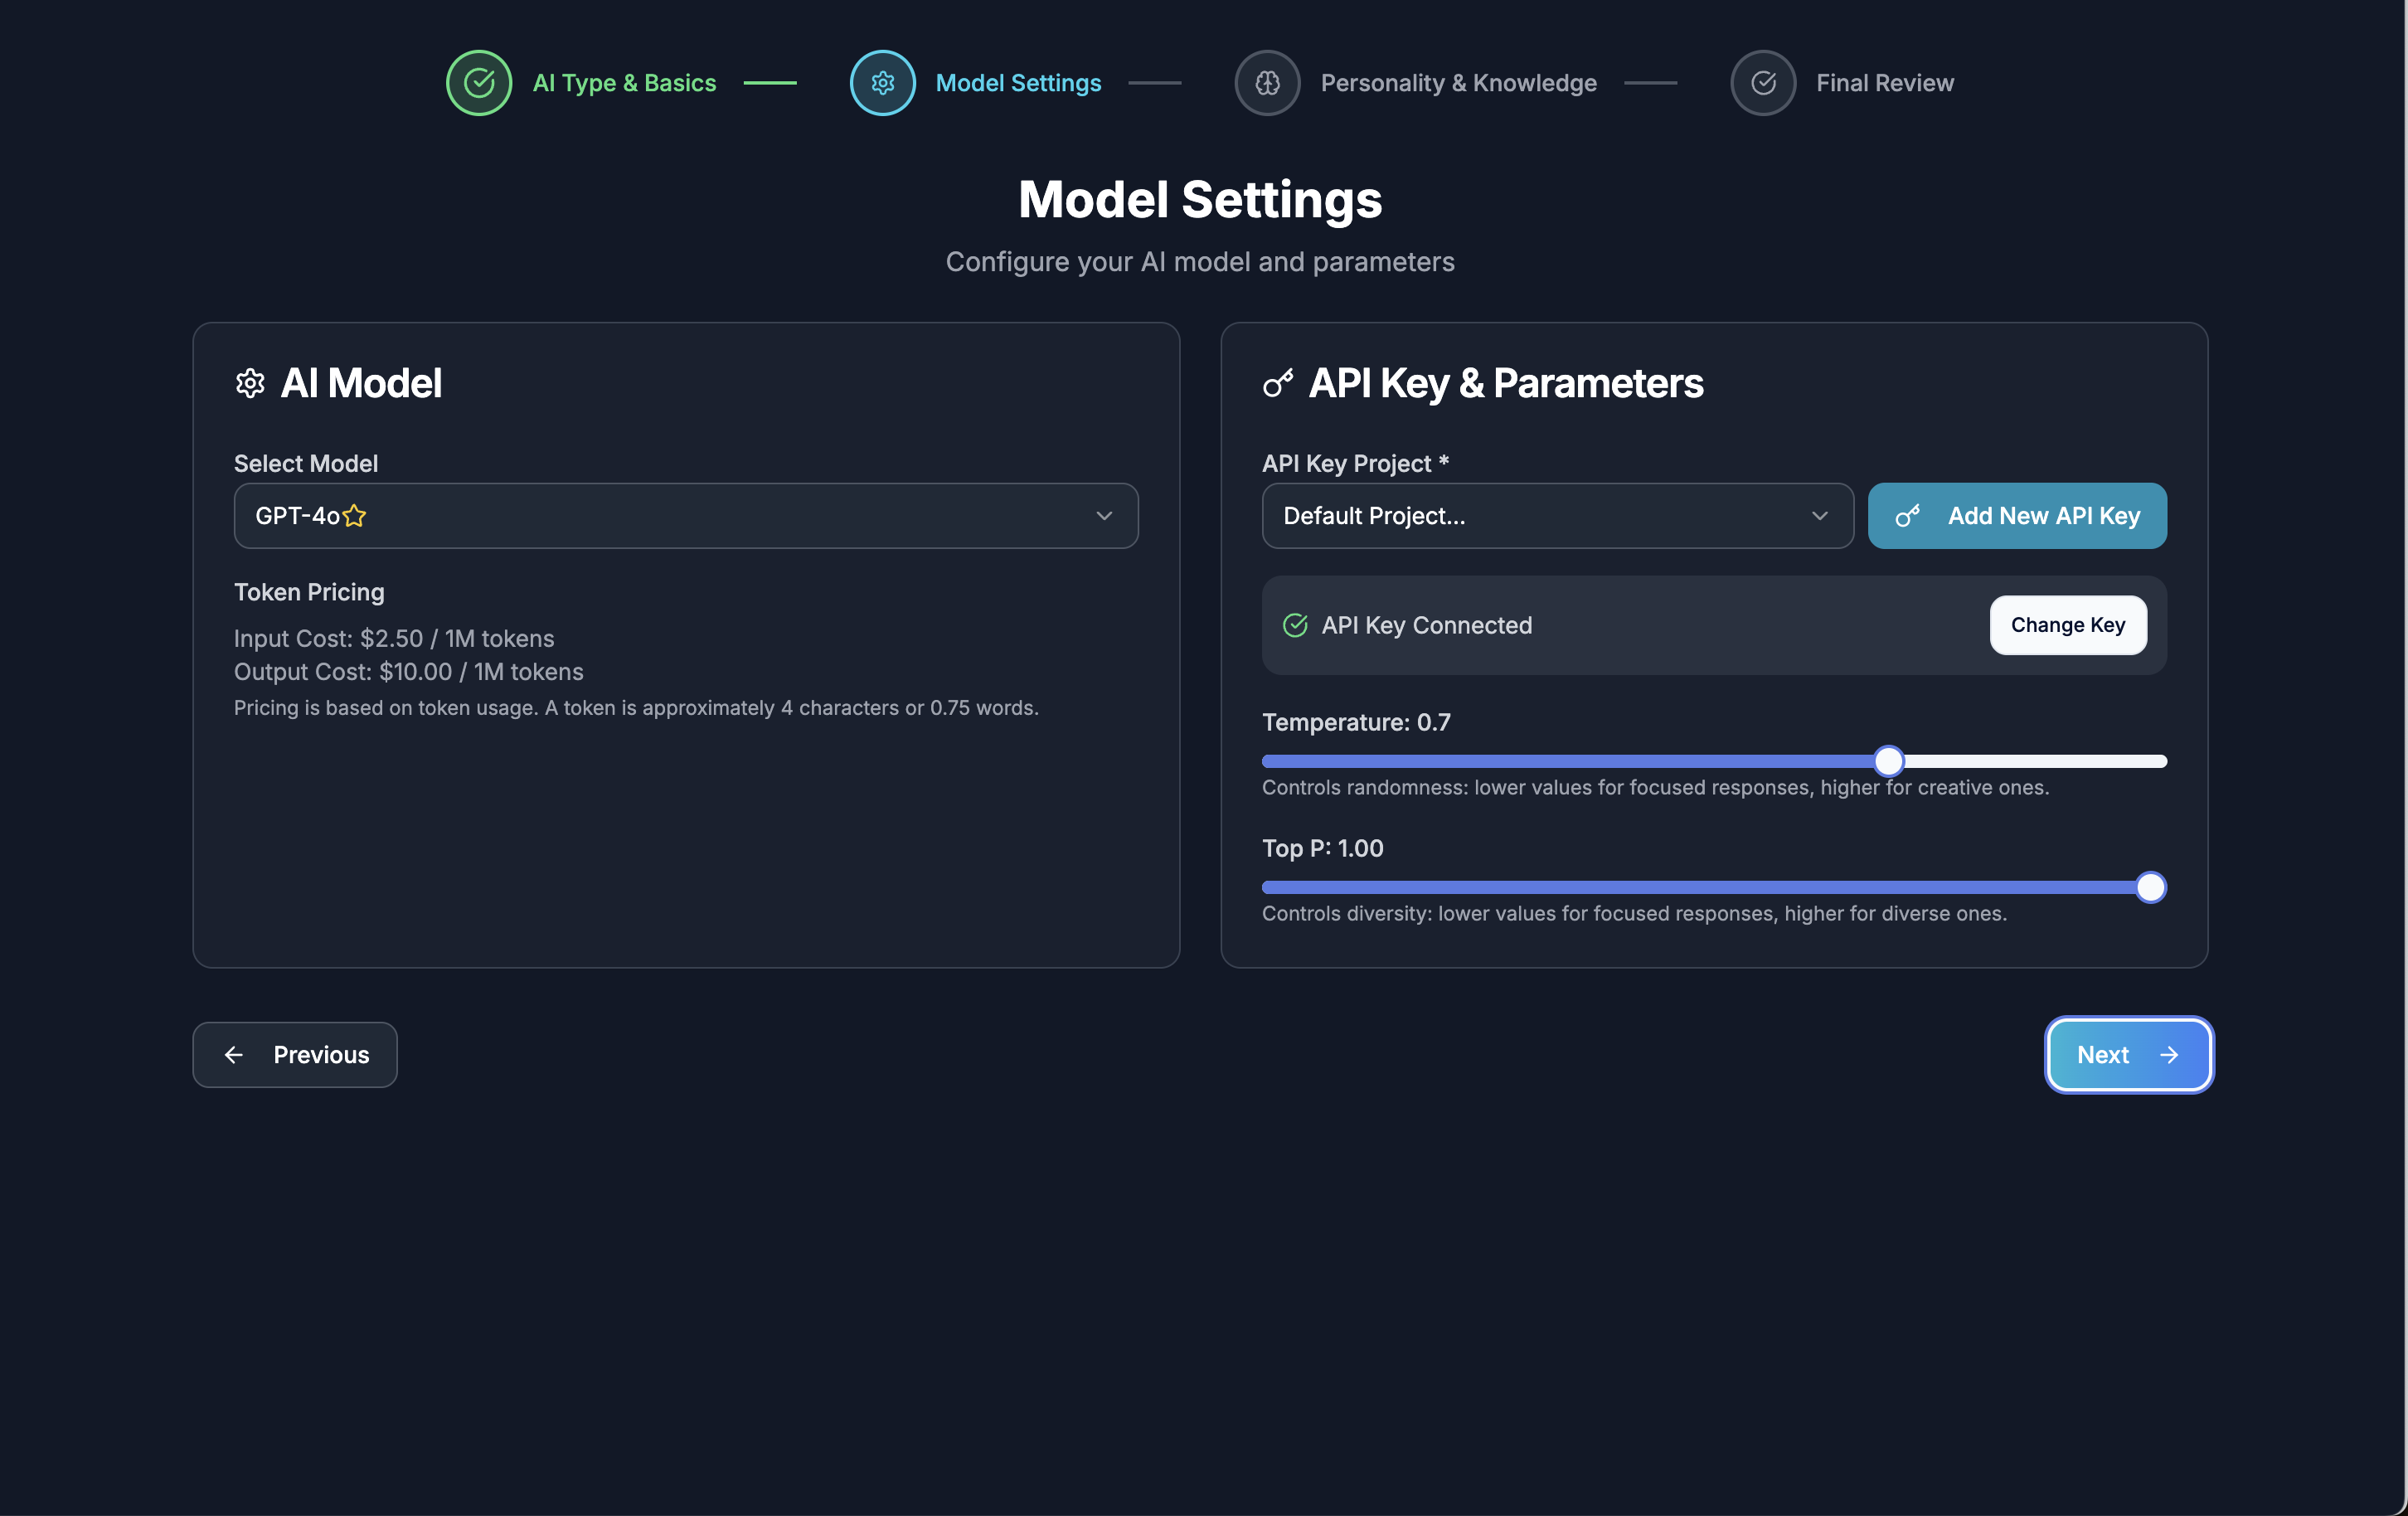Go to AI Type & Basics step
This screenshot has width=2408, height=1516.
(x=624, y=83)
